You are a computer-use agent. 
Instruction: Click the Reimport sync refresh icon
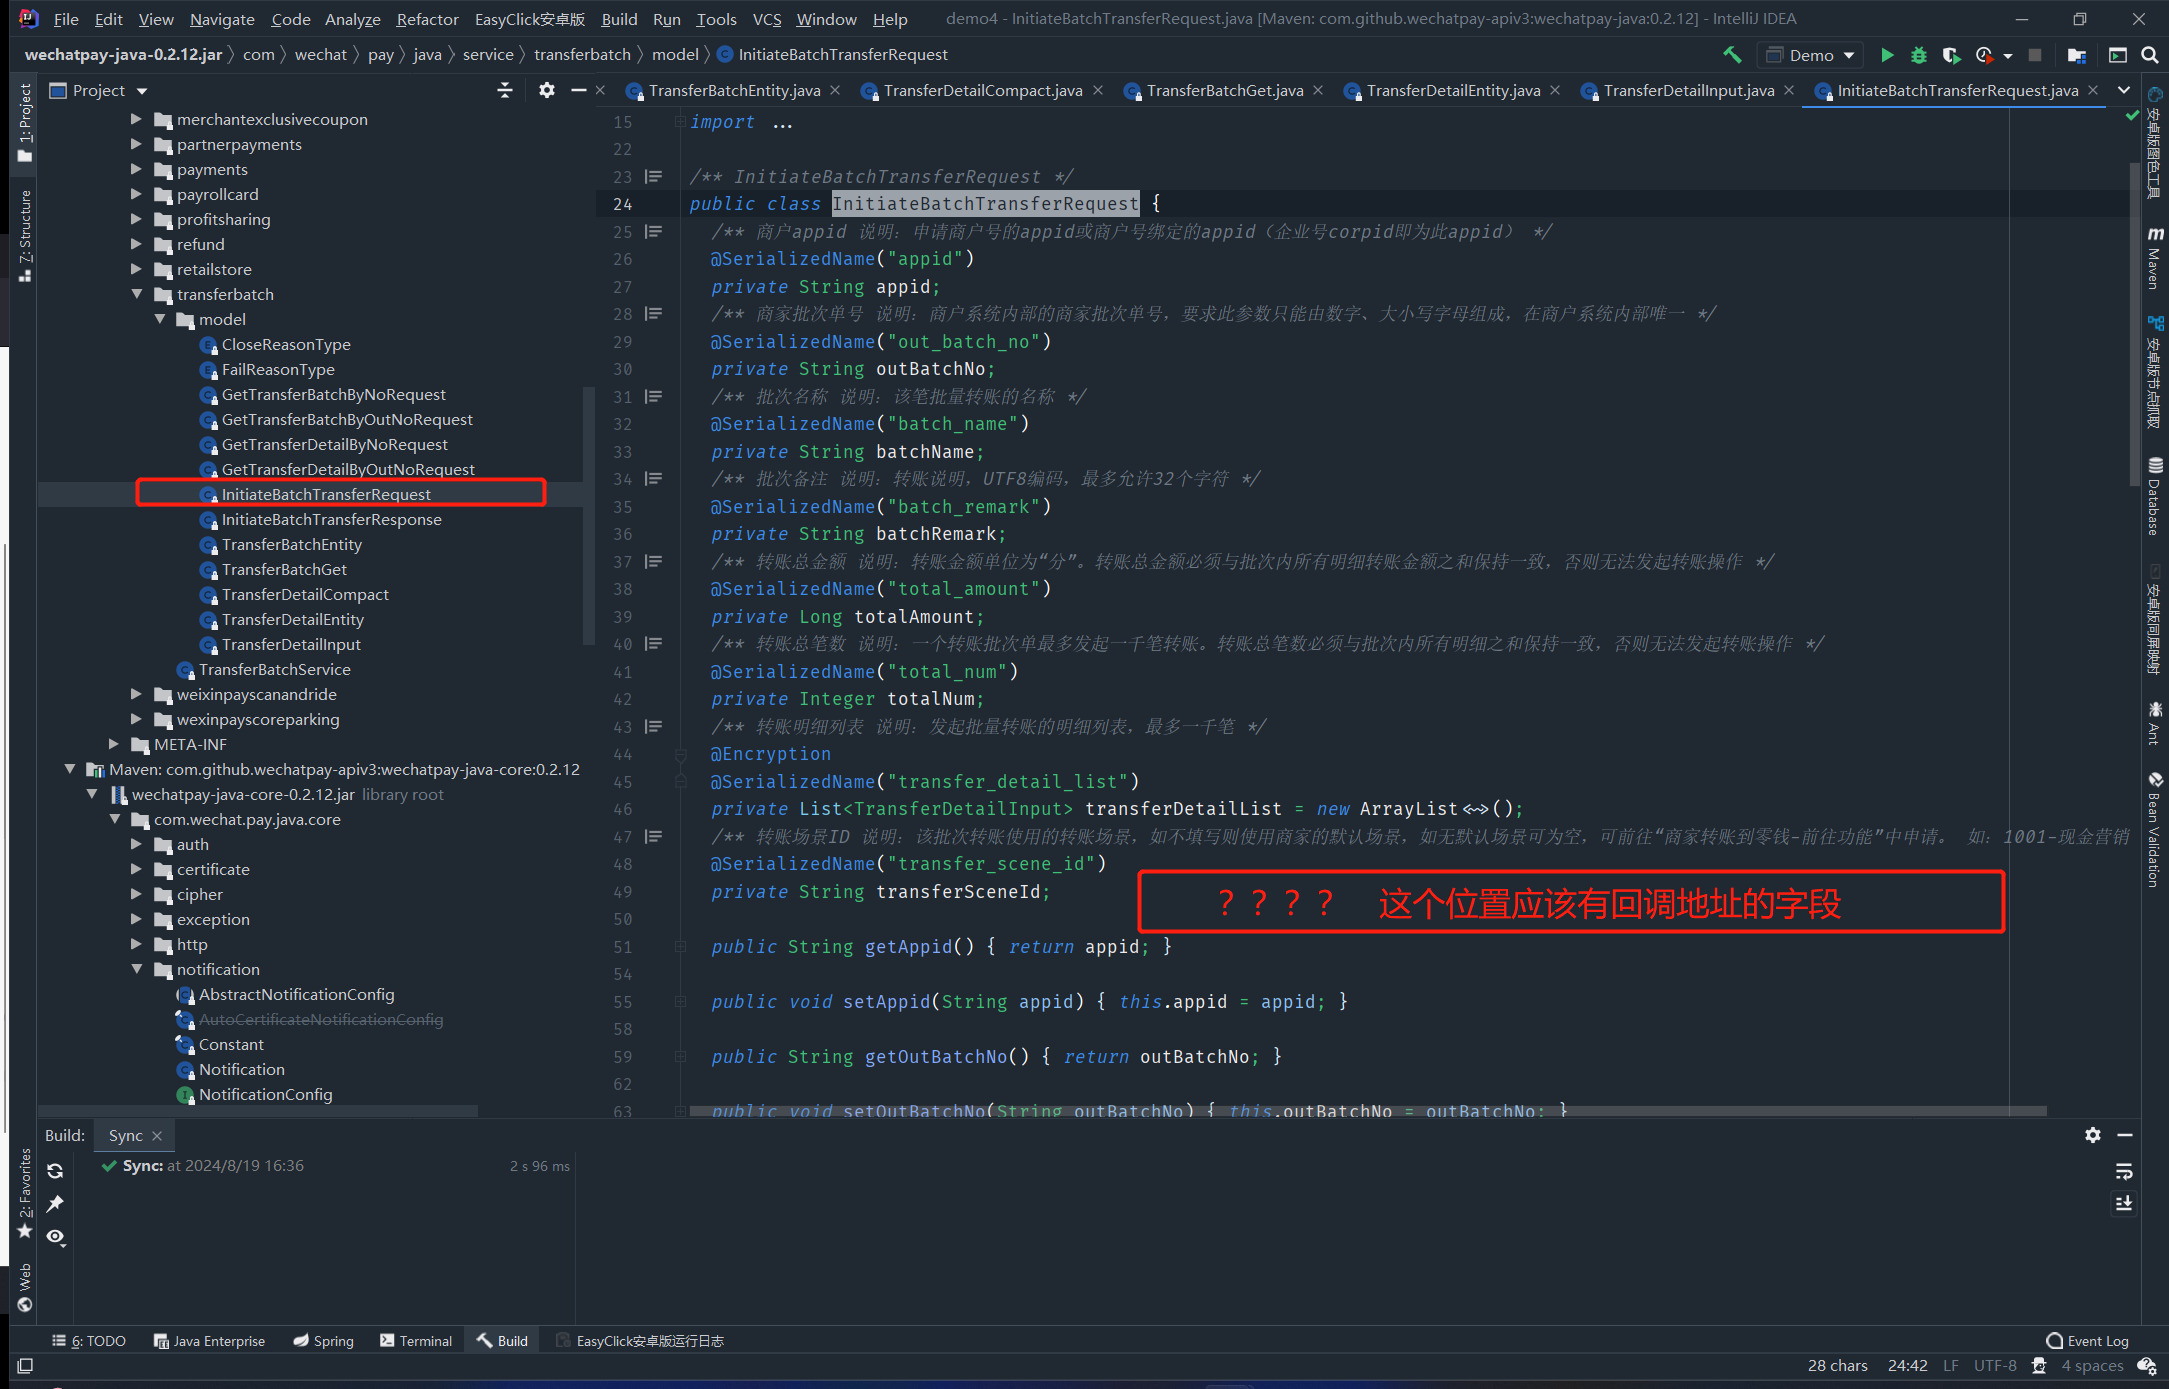55,1171
